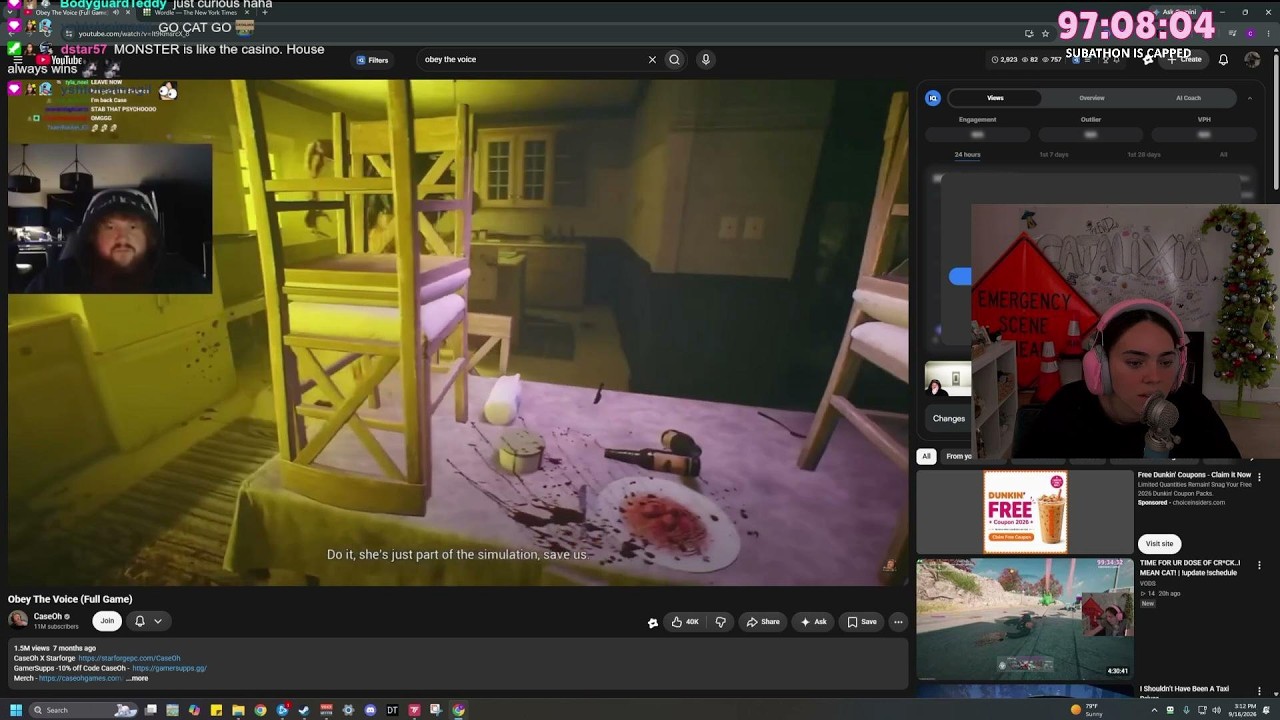The image size is (1280, 720).
Task: Click the blue vidIQ logo icon in the panel
Action: click(933, 98)
